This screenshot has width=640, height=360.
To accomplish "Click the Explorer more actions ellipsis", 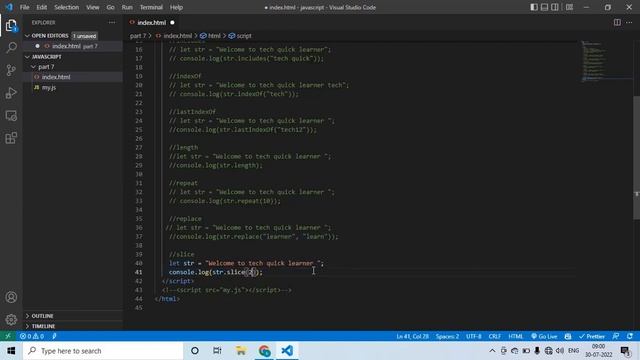I will coord(112,22).
